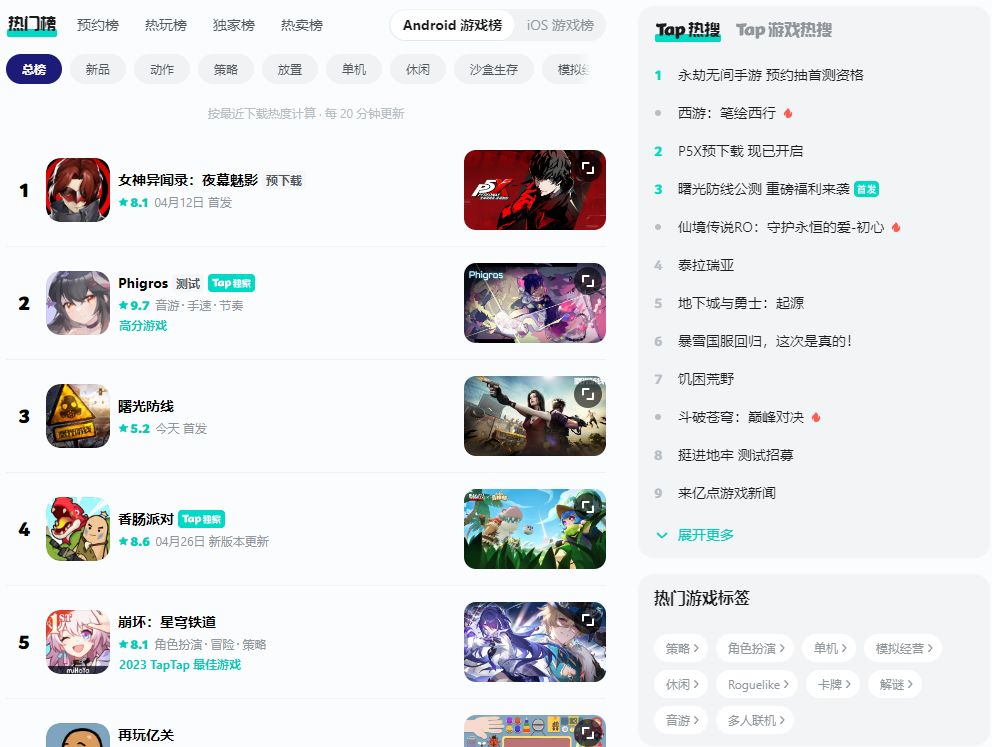Select the 放置 filter chip
The height and width of the screenshot is (747, 992).
coord(290,70)
